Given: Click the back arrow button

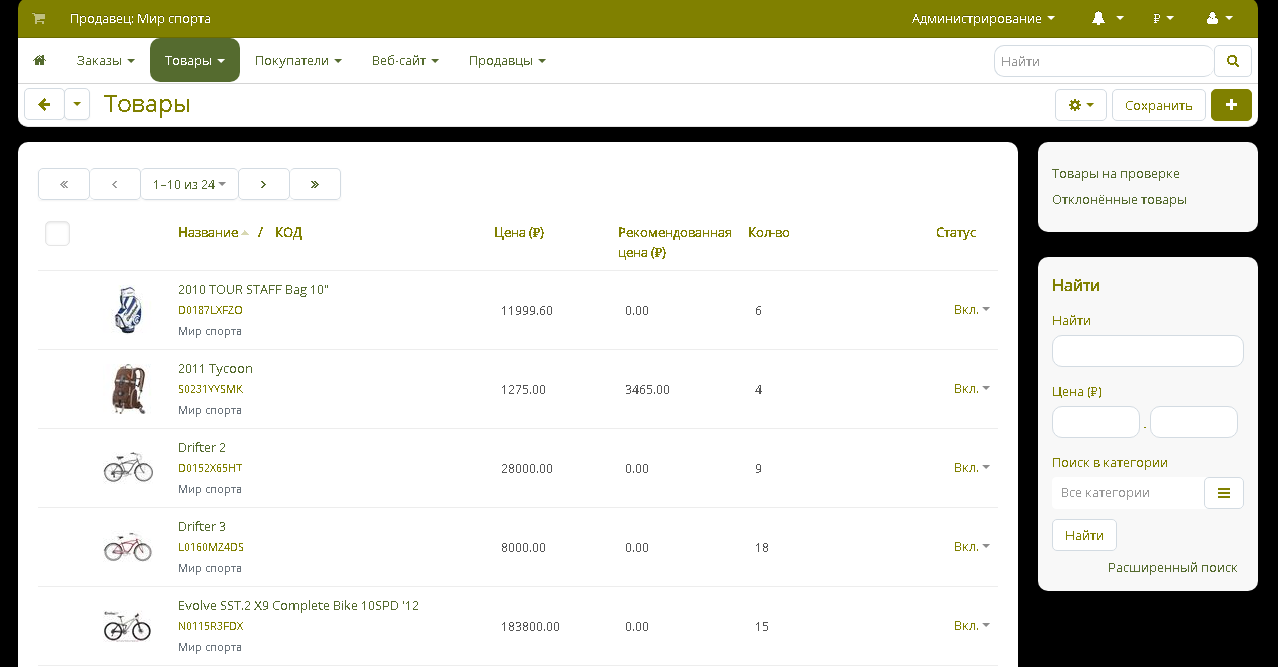Looking at the screenshot, I should click(x=44, y=104).
